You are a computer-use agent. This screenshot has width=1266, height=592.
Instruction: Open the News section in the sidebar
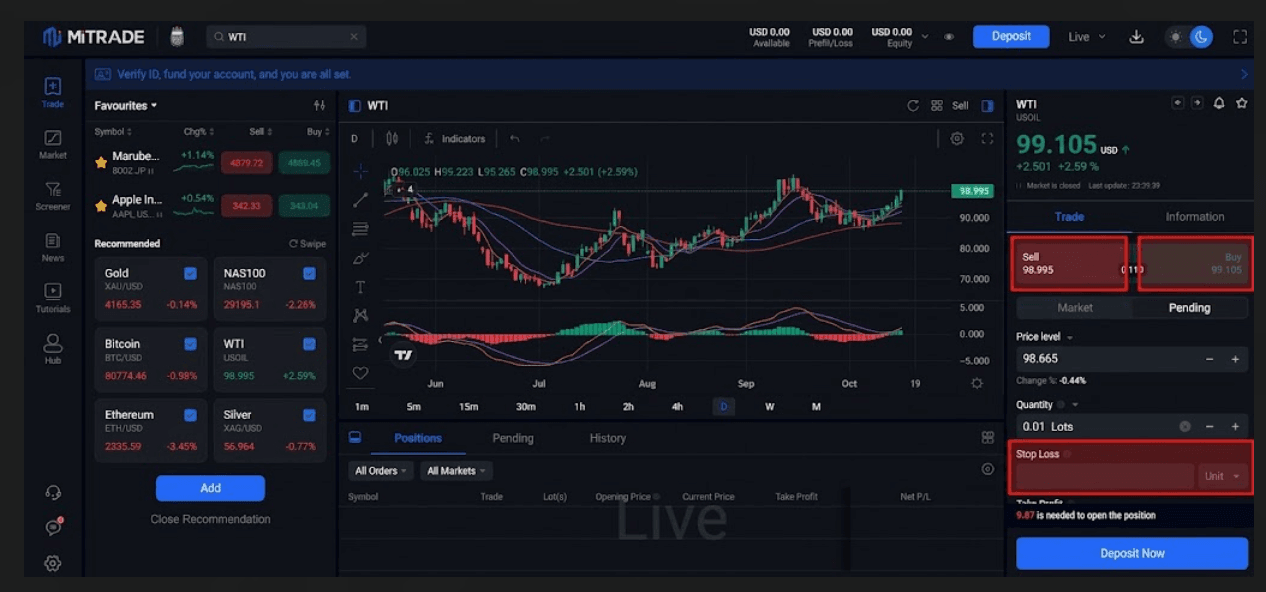pyautogui.click(x=53, y=247)
